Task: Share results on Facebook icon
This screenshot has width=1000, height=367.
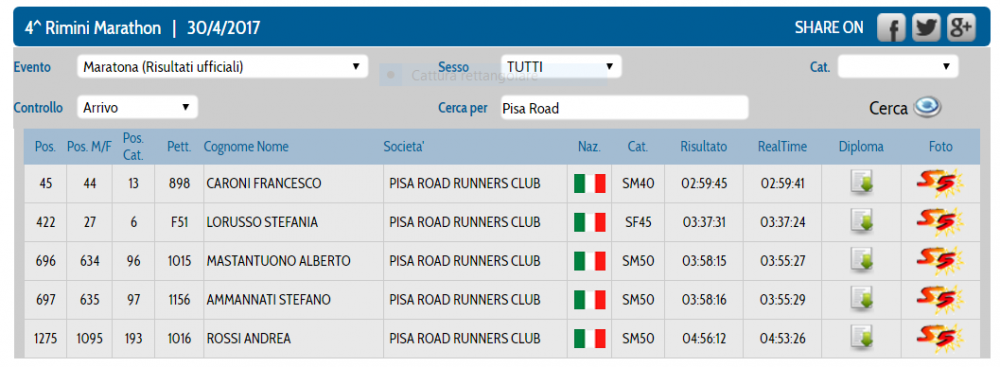Action: 891,27
